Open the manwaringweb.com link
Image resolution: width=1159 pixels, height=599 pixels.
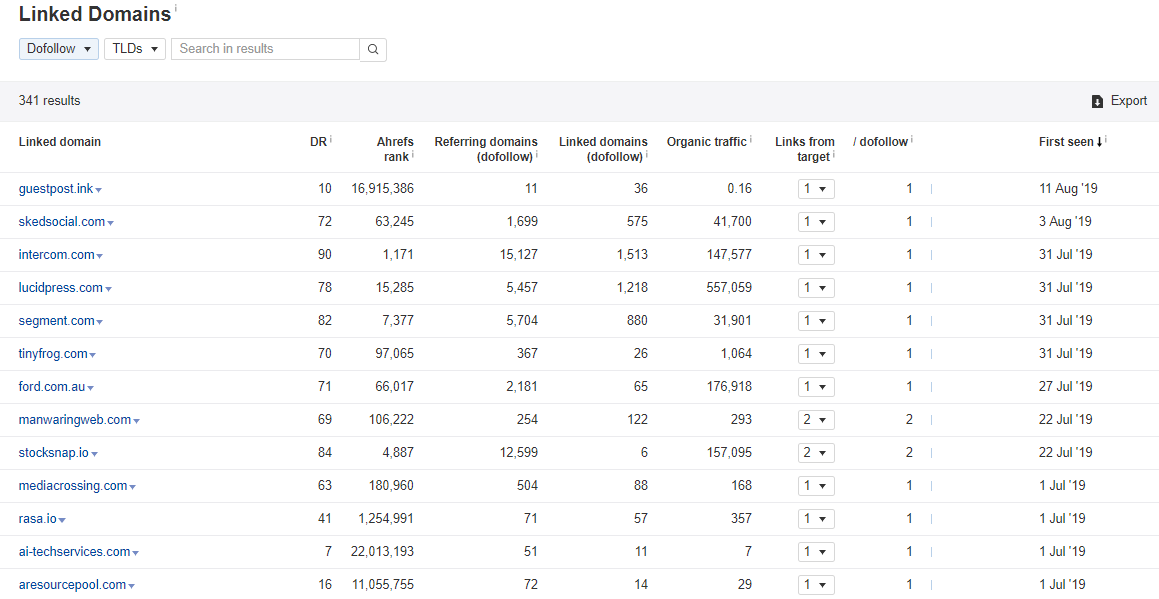tap(75, 420)
